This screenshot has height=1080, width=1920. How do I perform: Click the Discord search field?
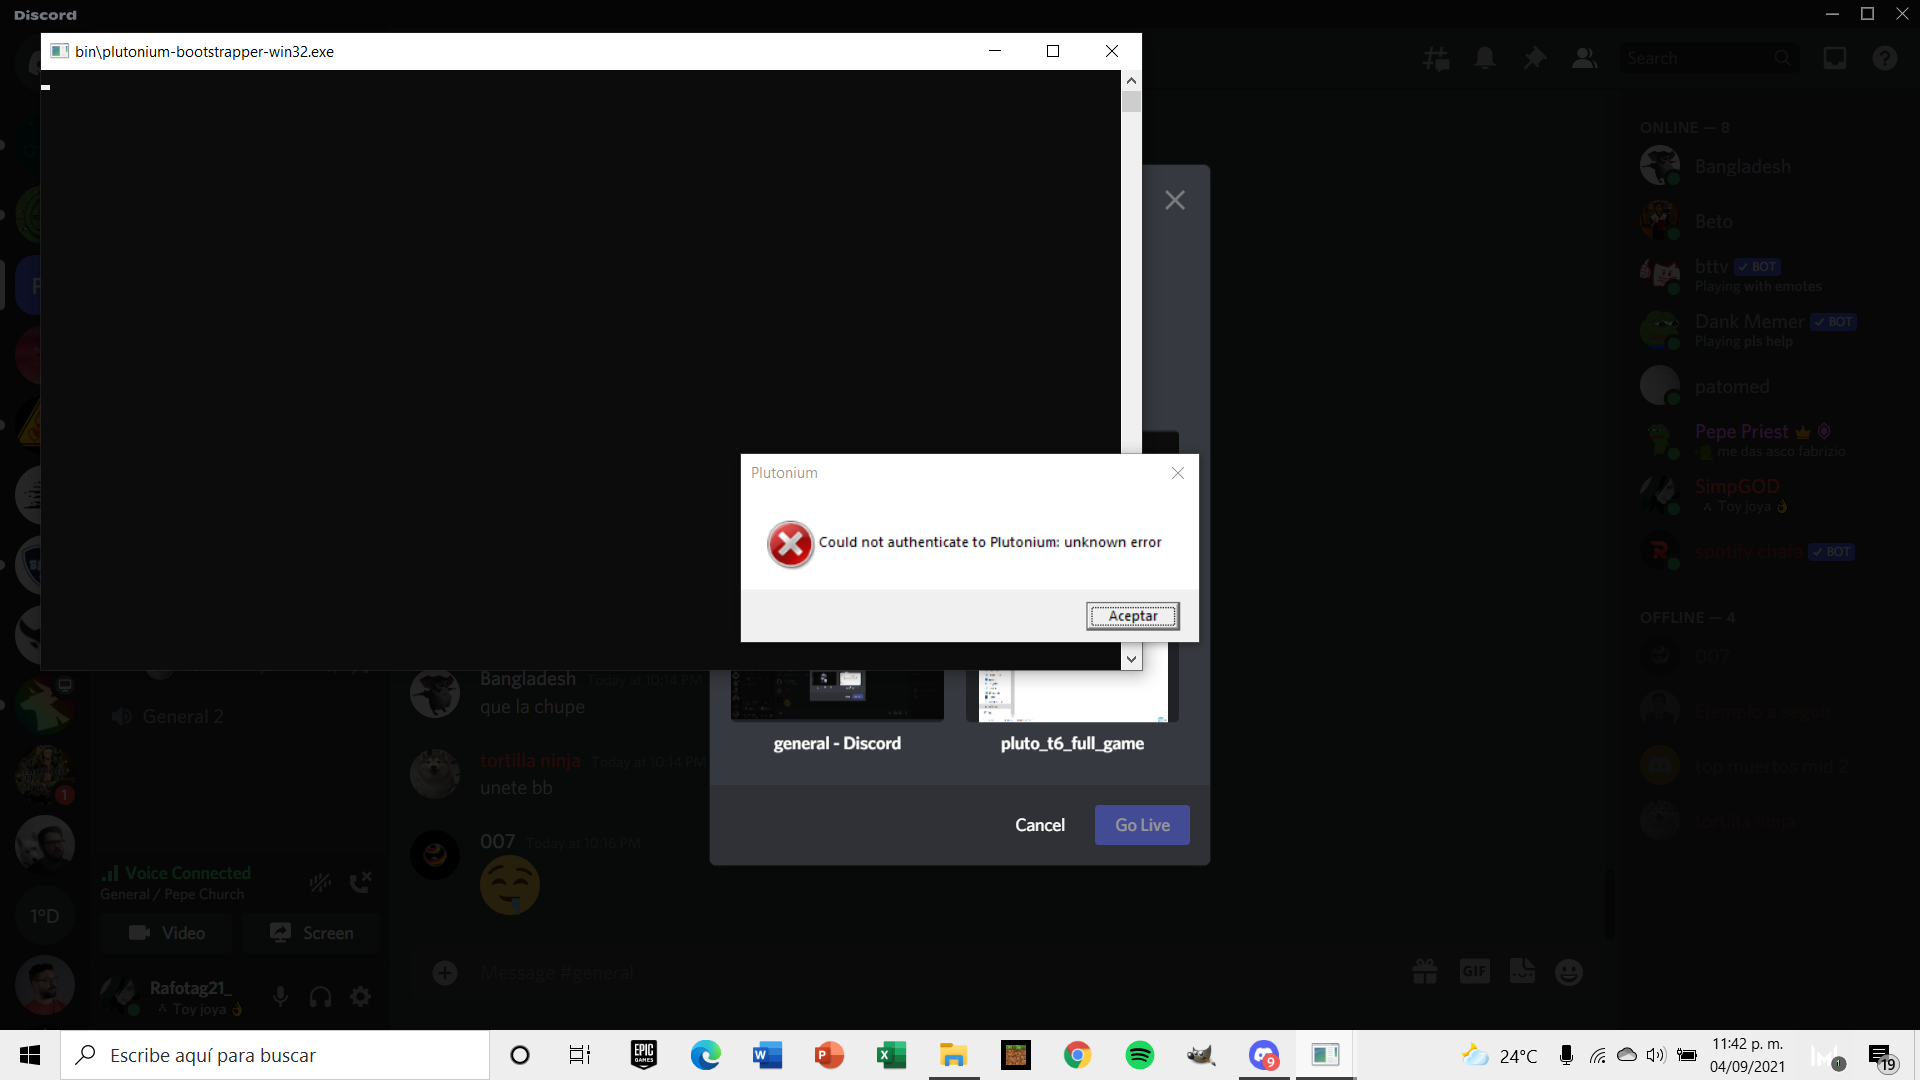[1708, 58]
